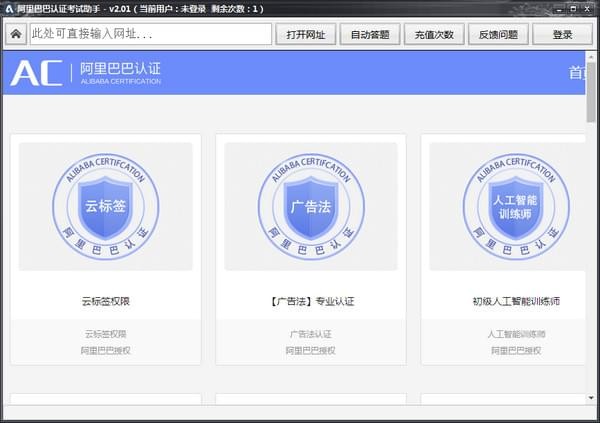The height and width of the screenshot is (423, 600).
Task: Open 充值次数 recharge button
Action: tap(434, 34)
